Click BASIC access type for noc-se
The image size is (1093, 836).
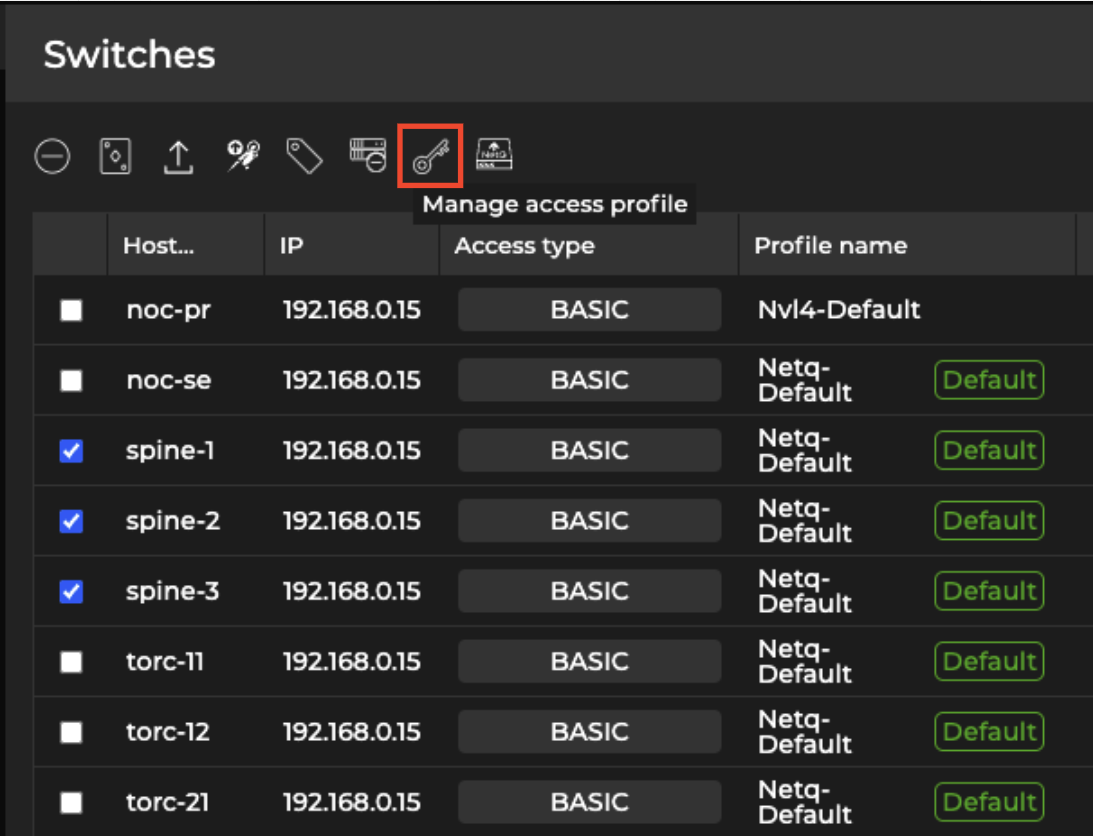click(x=589, y=380)
